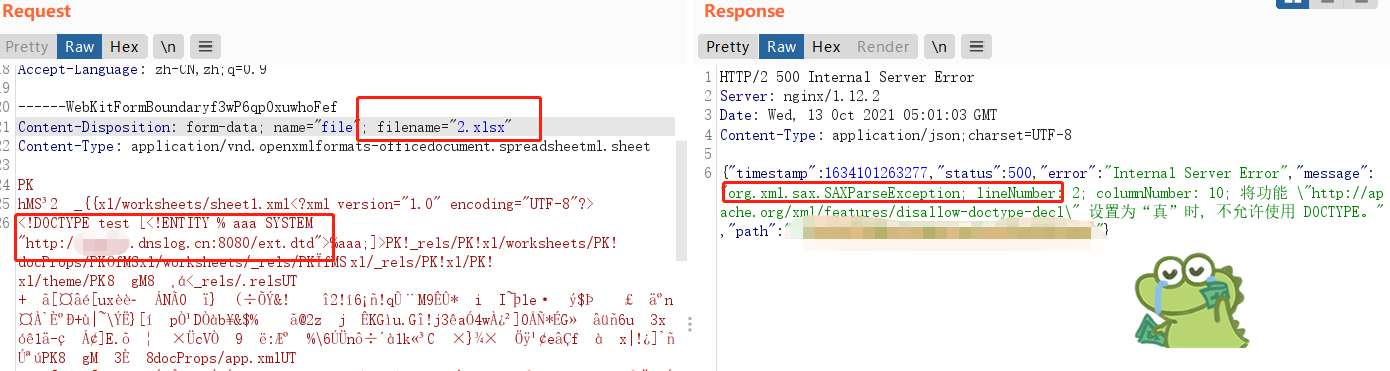The width and height of the screenshot is (1390, 371).
Task: Click the Response pane heading
Action: [x=744, y=12]
